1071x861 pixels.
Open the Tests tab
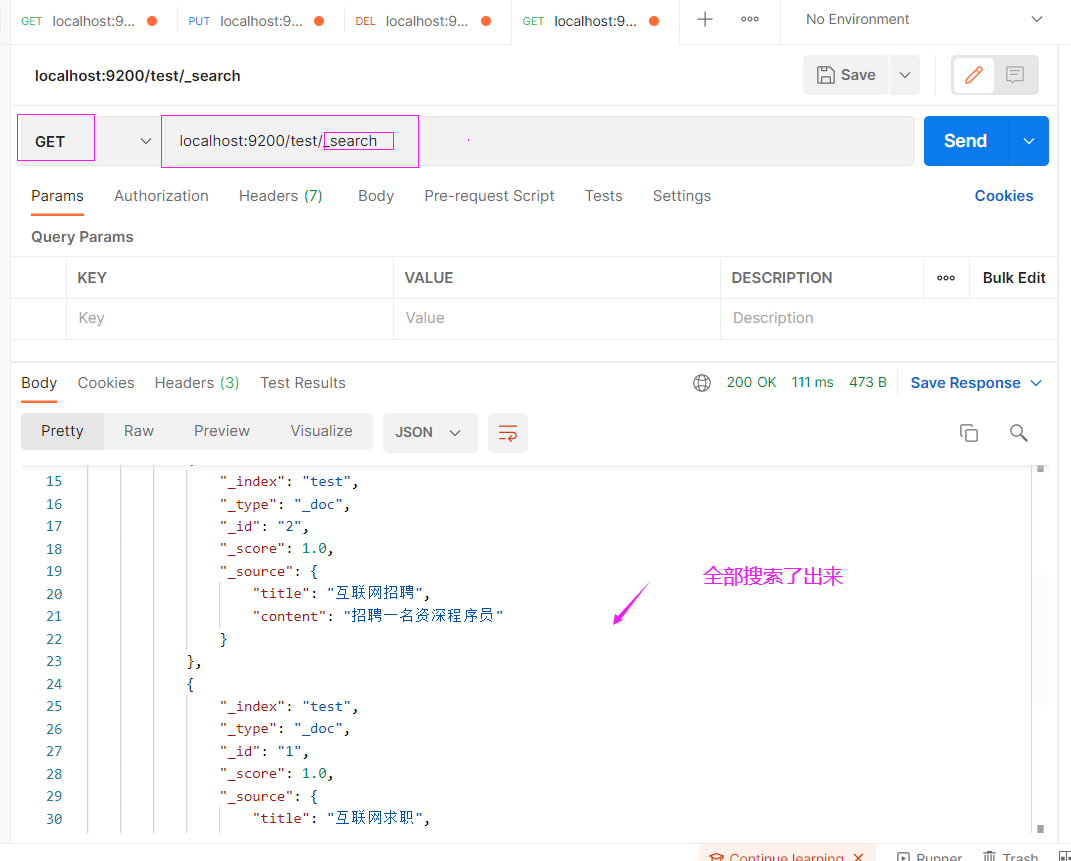(x=603, y=196)
